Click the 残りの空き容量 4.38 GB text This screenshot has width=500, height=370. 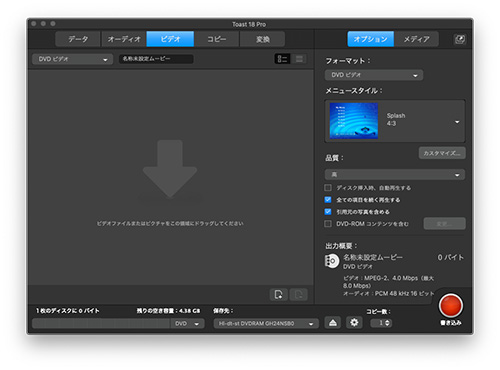pos(168,311)
